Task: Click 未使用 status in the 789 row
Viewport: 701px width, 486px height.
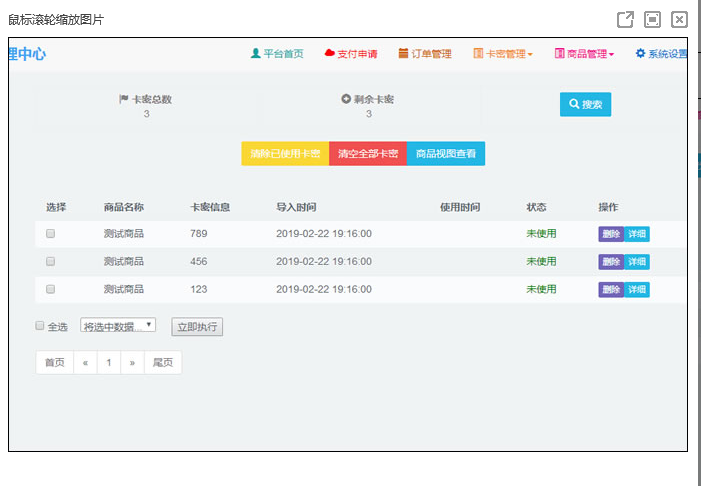Action: tap(541, 233)
